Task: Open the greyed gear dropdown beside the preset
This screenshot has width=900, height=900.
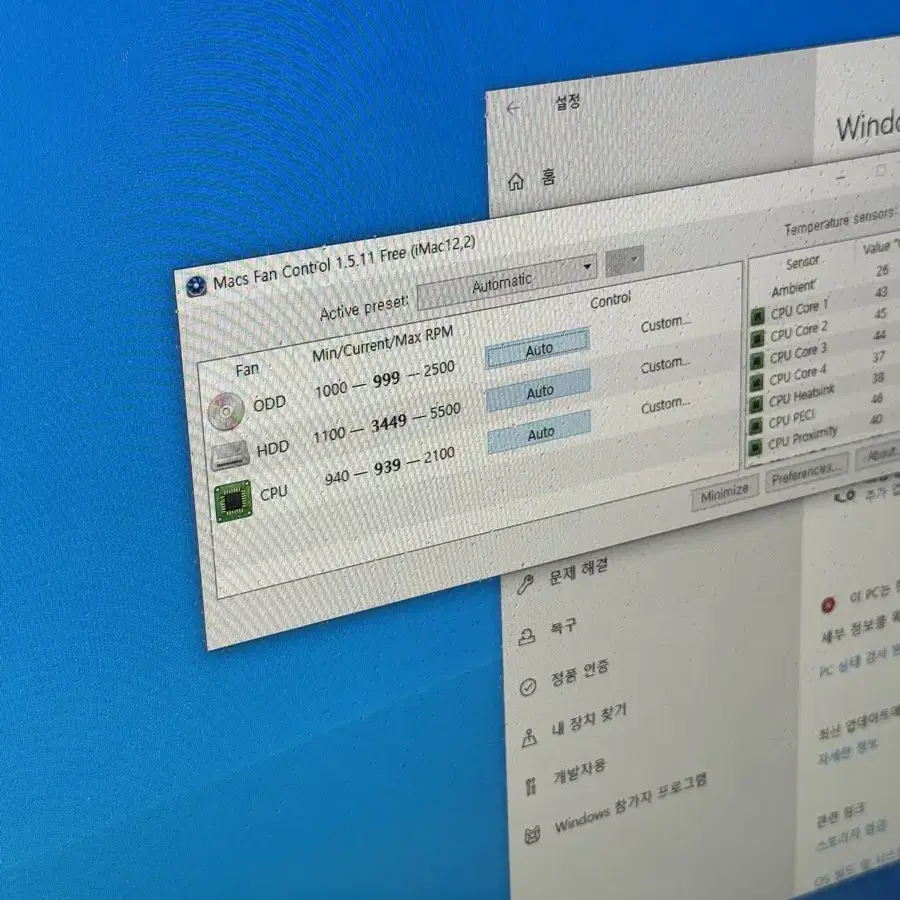Action: pos(624,261)
